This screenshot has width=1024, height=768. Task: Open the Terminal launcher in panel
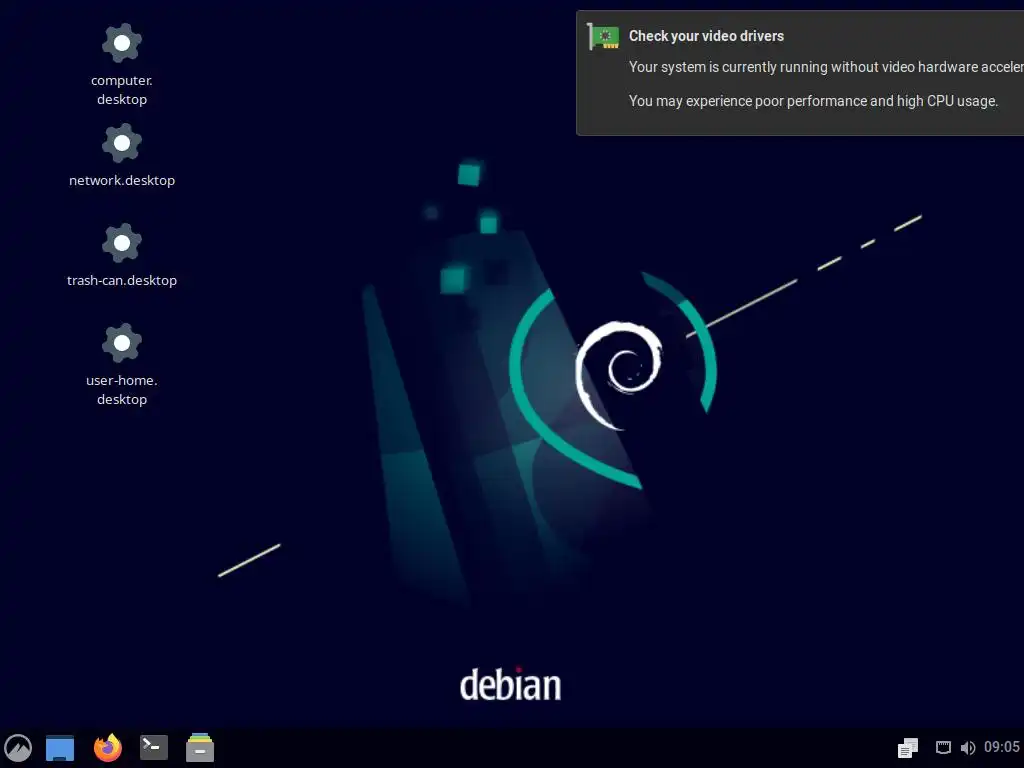(154, 748)
